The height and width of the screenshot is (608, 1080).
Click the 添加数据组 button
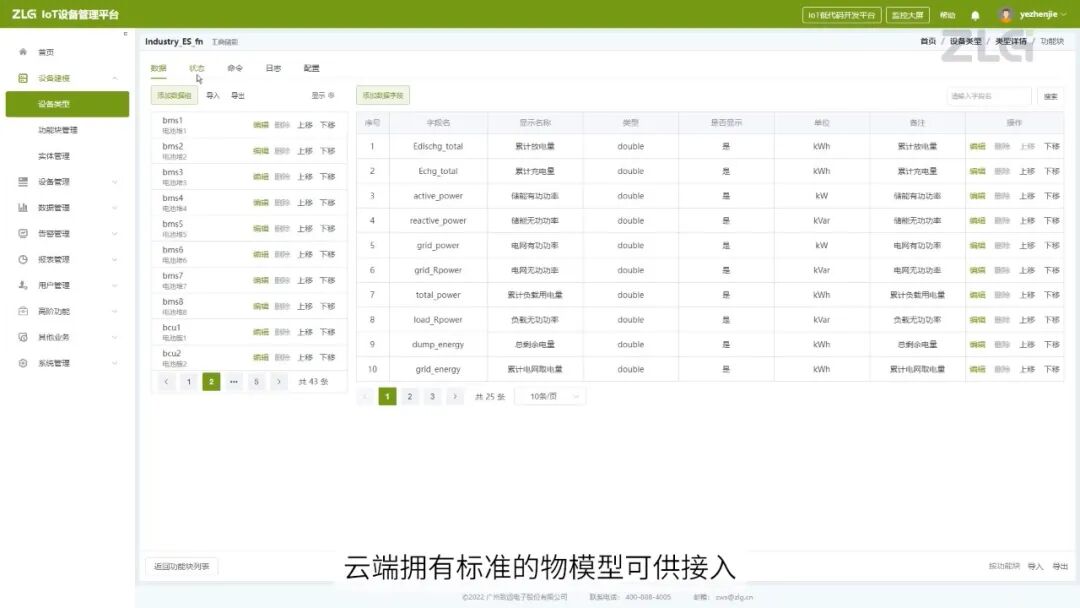tap(172, 96)
